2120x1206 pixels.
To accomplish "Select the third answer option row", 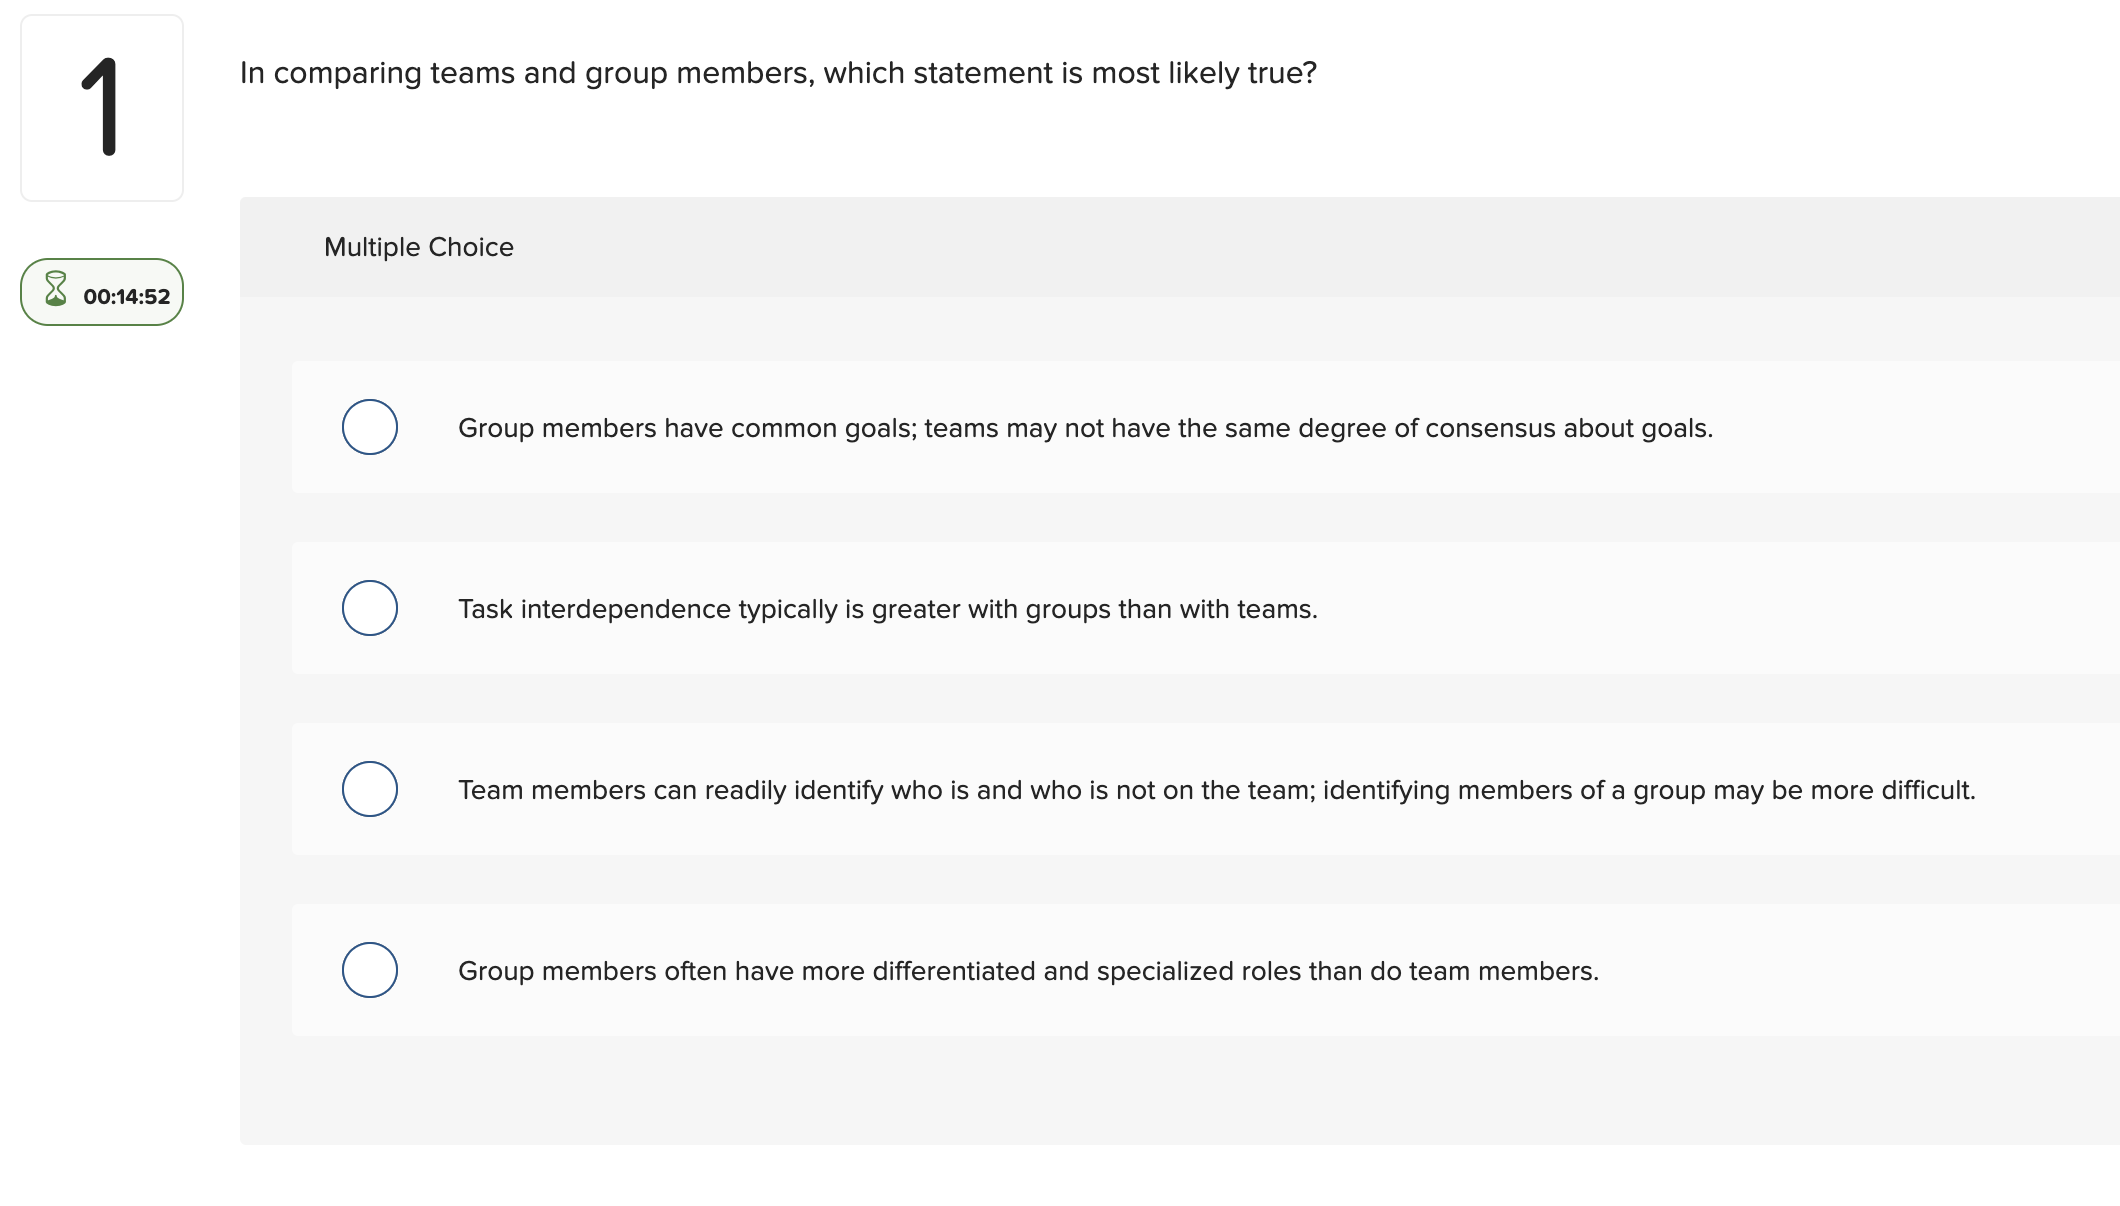I will click(1180, 789).
